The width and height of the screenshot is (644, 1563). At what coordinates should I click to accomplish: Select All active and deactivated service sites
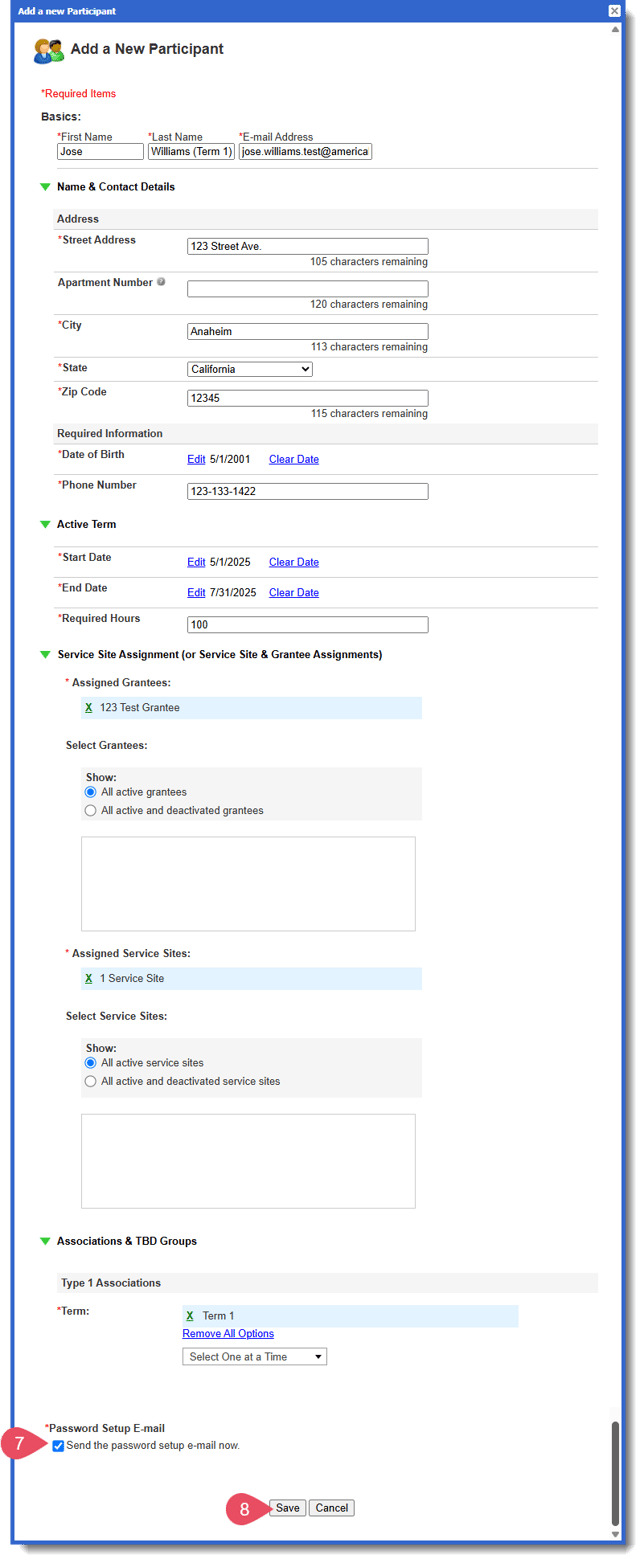[x=91, y=1081]
